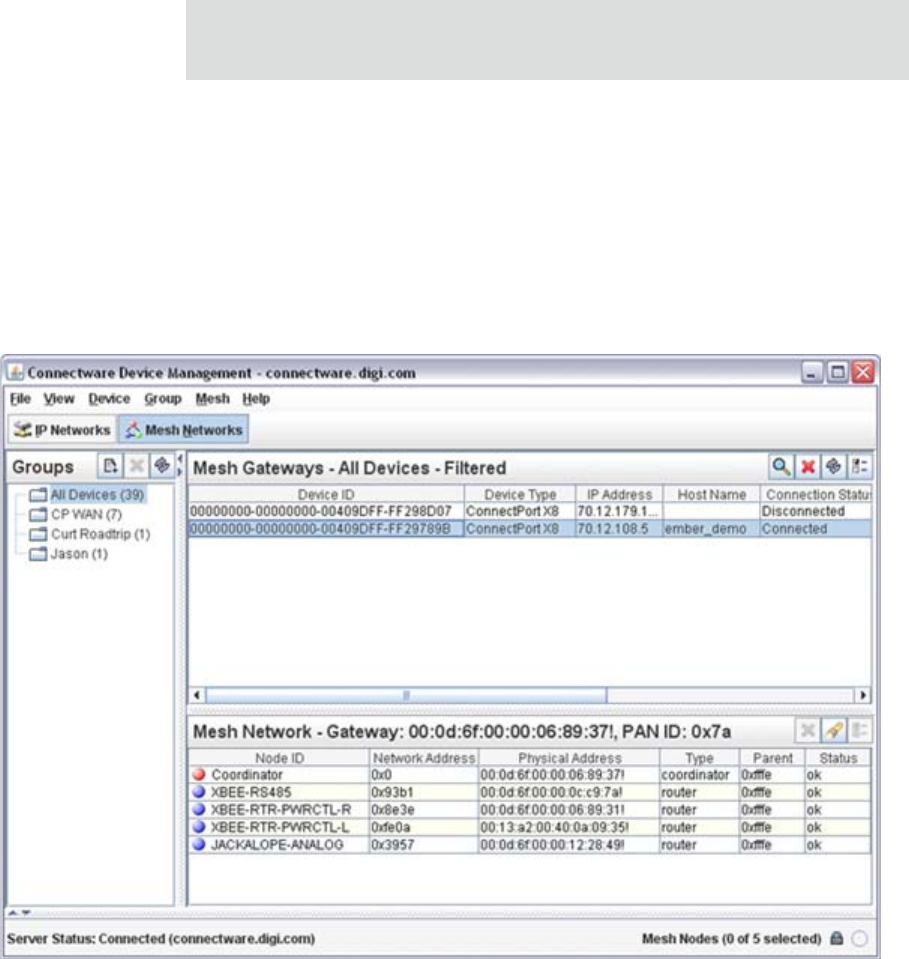Click the ember_demo host name cell
The width and height of the screenshot is (909, 959).
(x=711, y=528)
